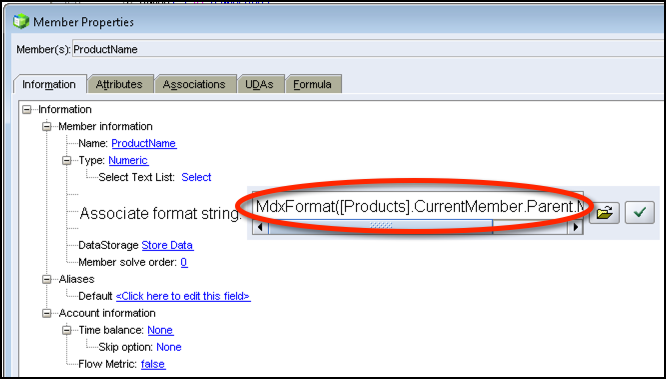
Task: Click the Select Text List label
Action: [x=136, y=177]
